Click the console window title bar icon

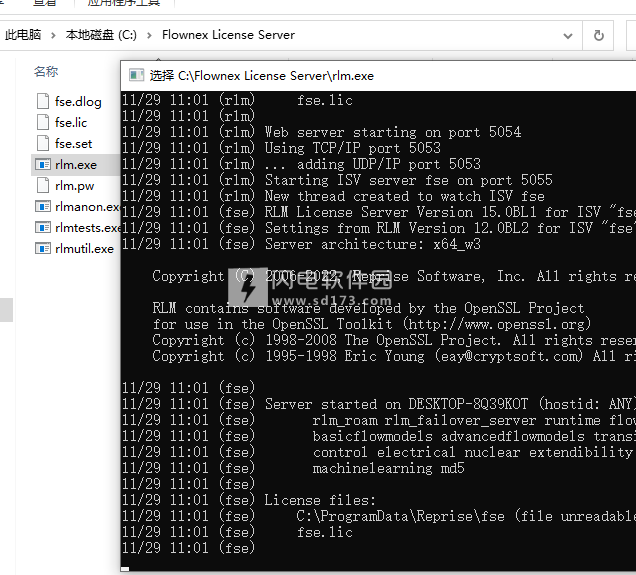[x=136, y=75]
